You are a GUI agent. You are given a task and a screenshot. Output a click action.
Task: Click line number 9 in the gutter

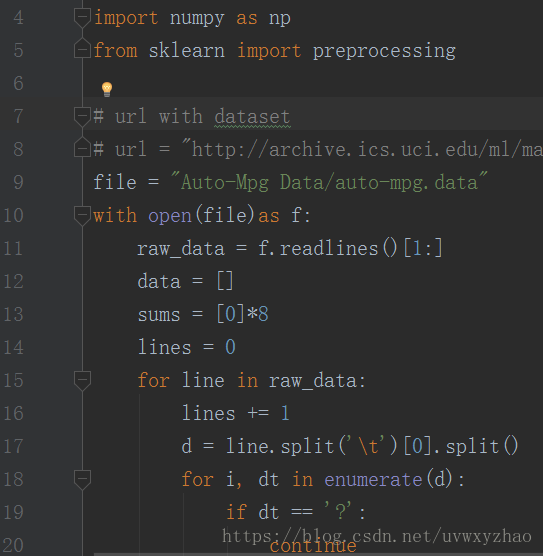click(x=18, y=182)
